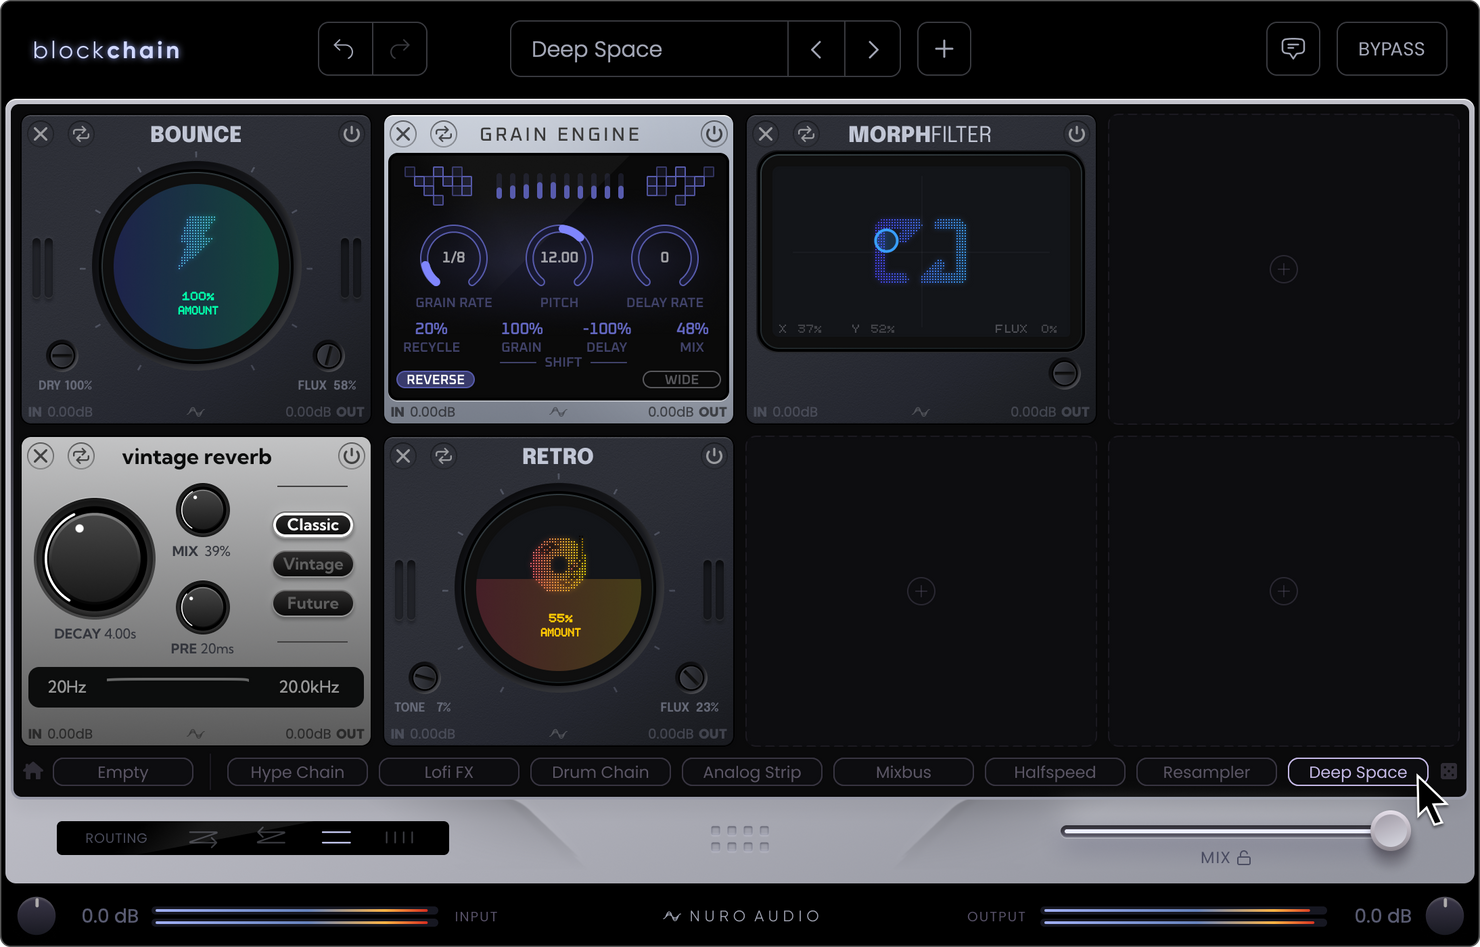Click the BYPASS button
Image resolution: width=1480 pixels, height=947 pixels.
[x=1391, y=49]
